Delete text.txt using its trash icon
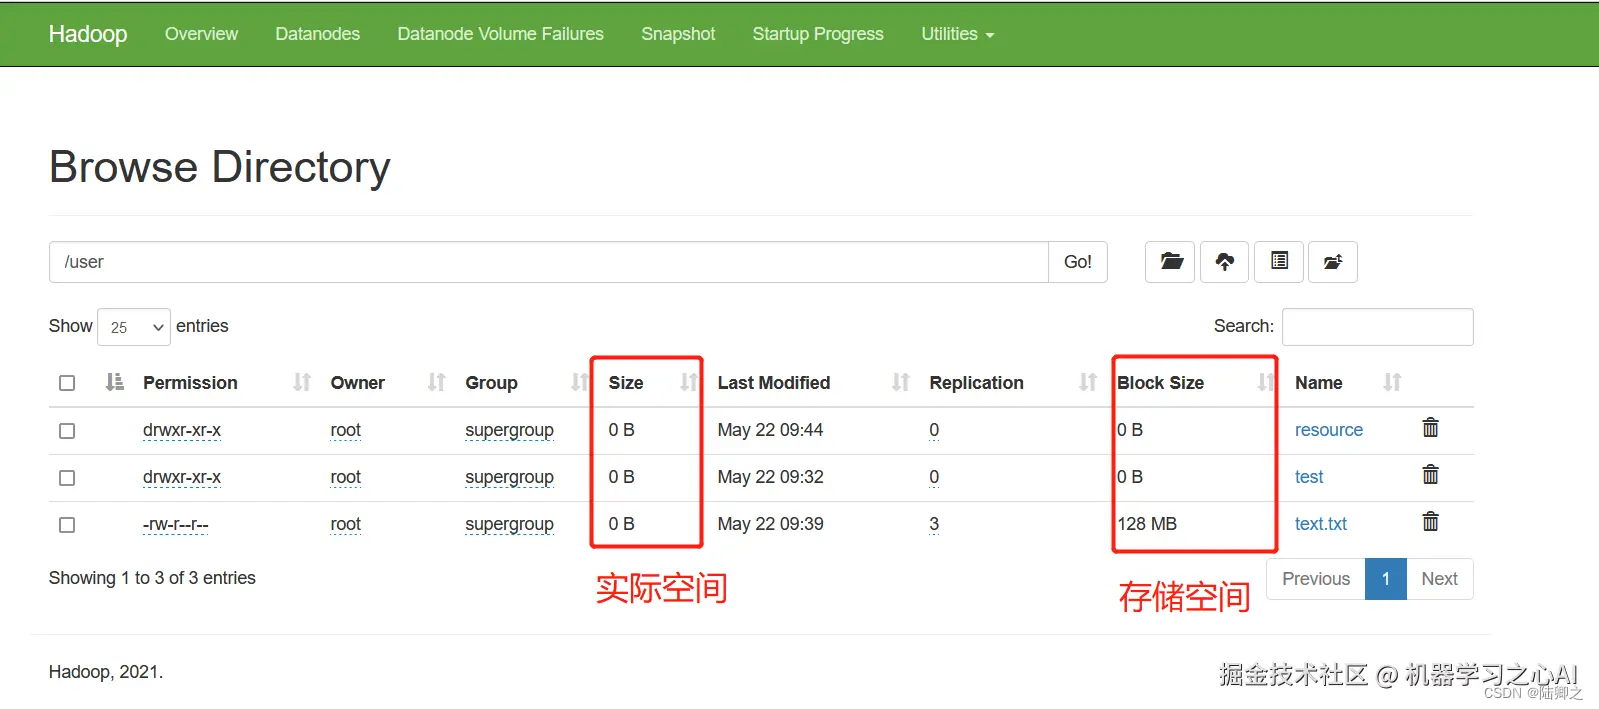The height and width of the screenshot is (709, 1599). [x=1431, y=522]
